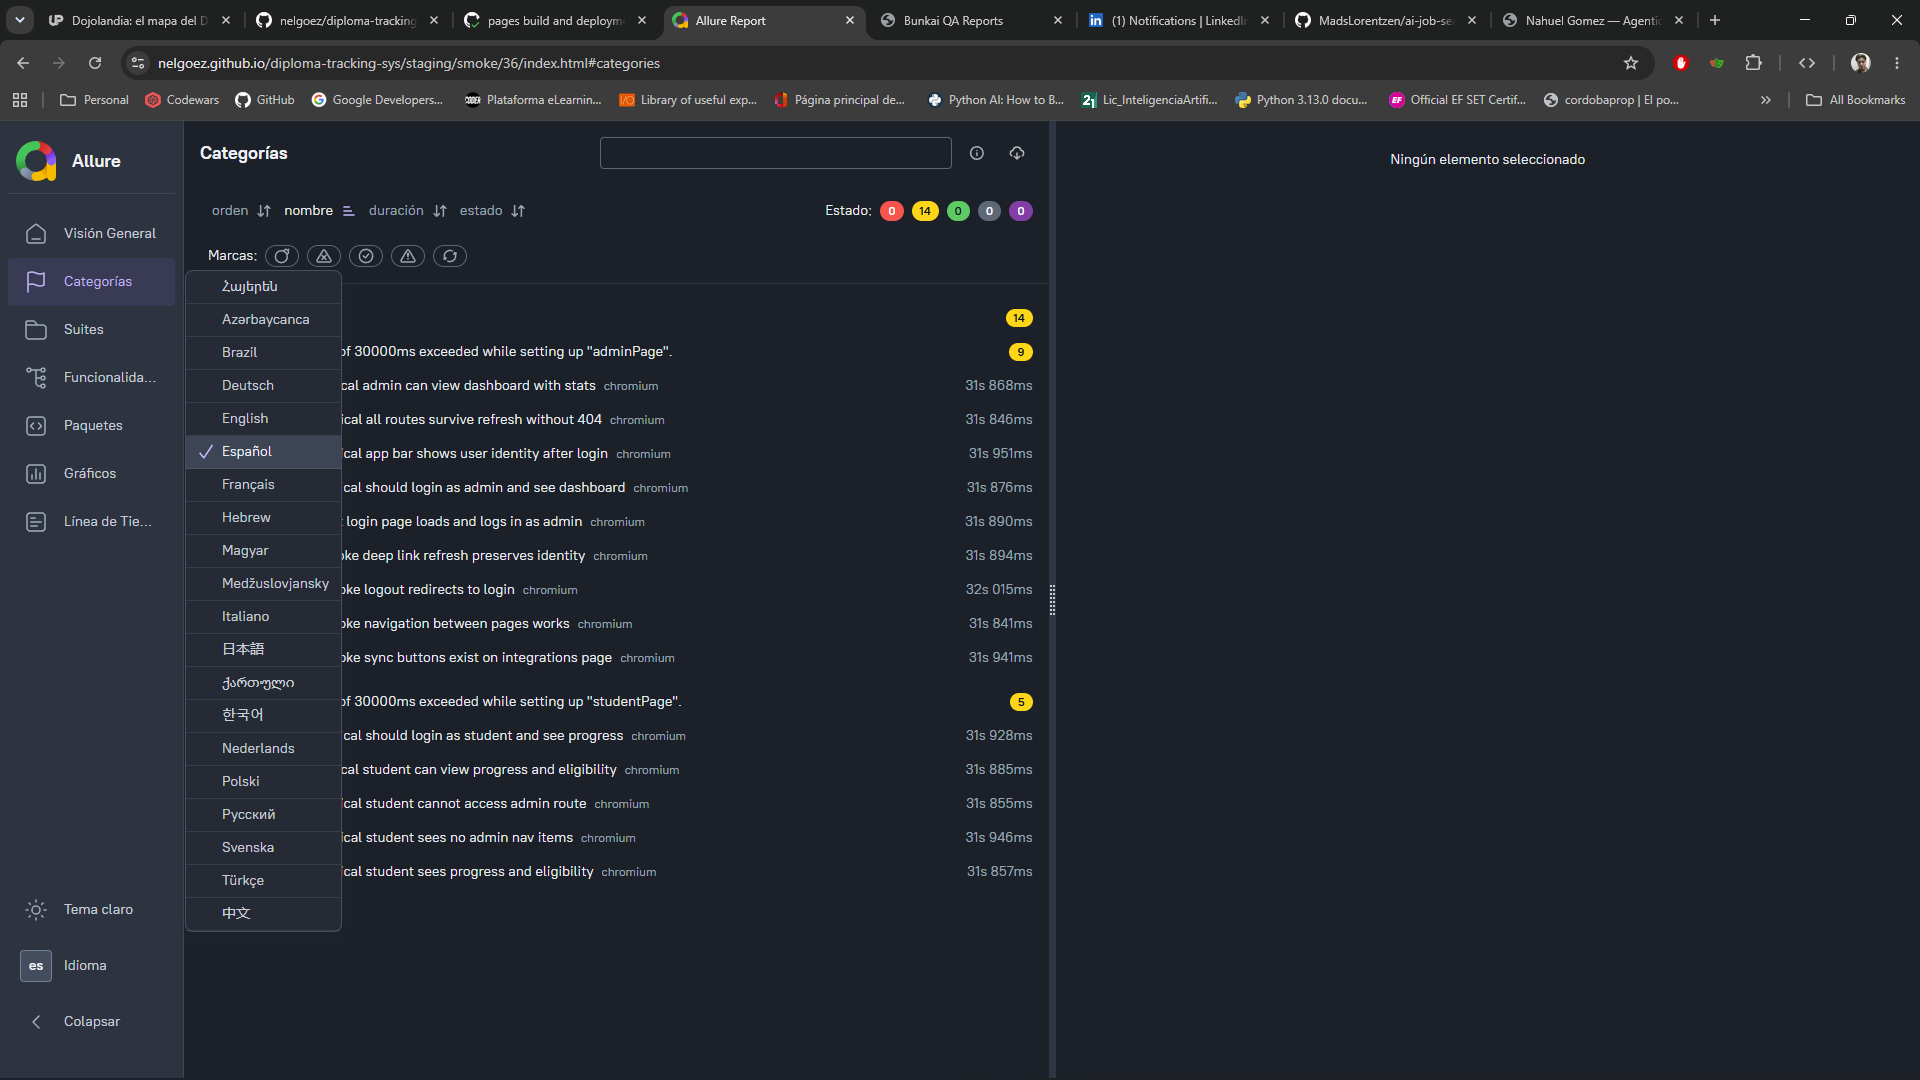Screen dimensions: 1920x1080
Task: Toggle the skipped gray status filter badge
Action: pyautogui.click(x=989, y=211)
